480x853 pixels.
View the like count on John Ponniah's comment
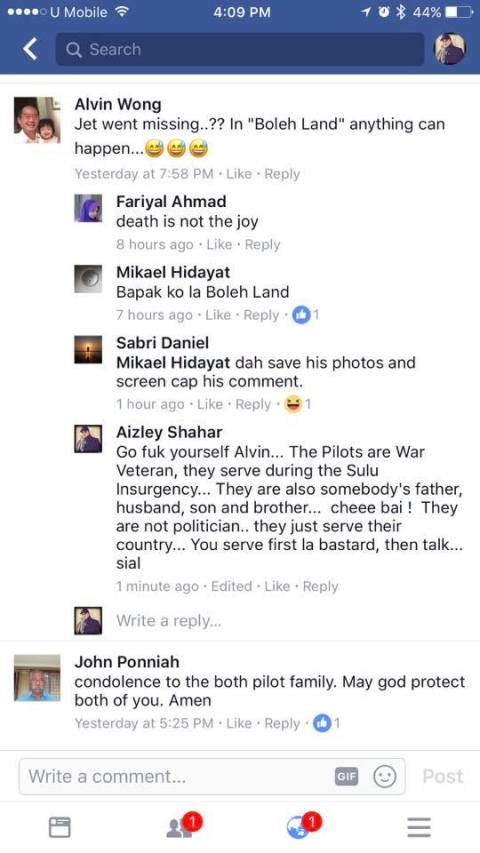click(x=327, y=723)
